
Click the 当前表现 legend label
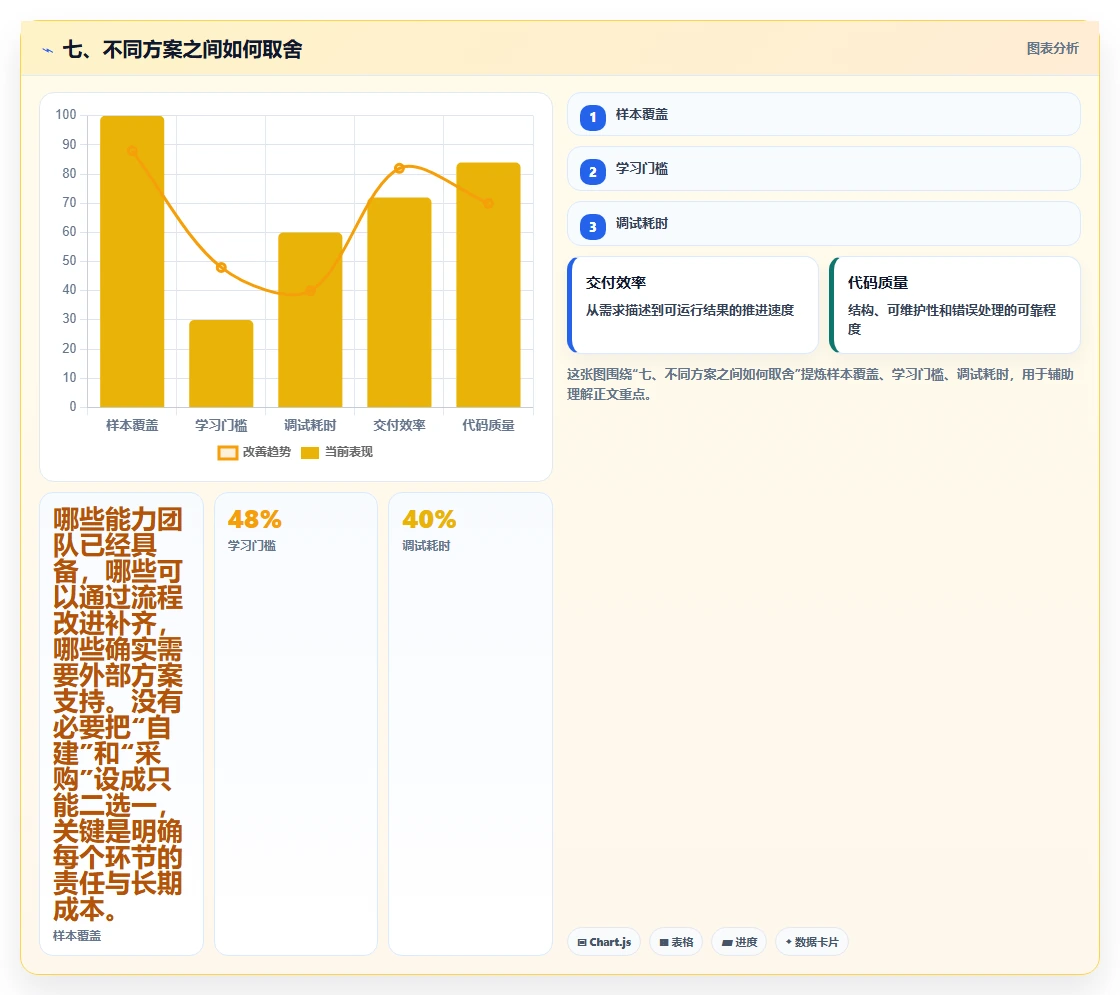click(x=349, y=452)
